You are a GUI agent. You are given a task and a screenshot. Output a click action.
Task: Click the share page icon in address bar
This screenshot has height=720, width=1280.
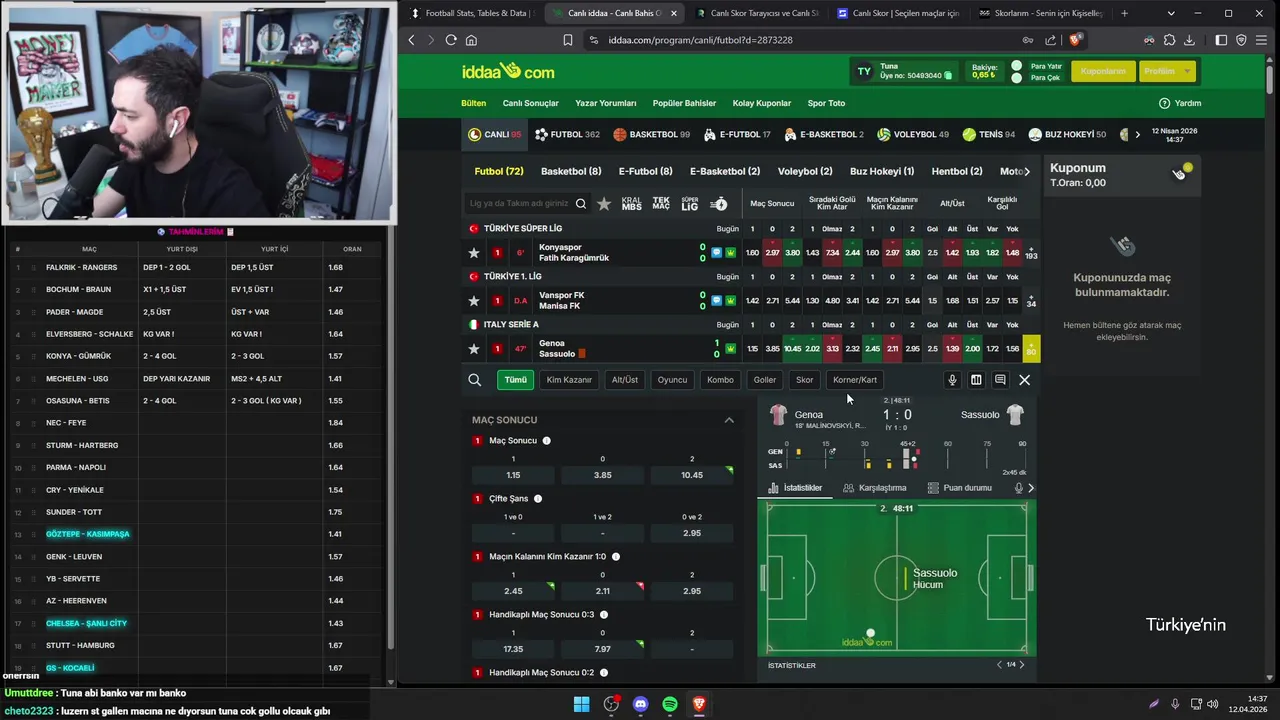[x=1050, y=40]
